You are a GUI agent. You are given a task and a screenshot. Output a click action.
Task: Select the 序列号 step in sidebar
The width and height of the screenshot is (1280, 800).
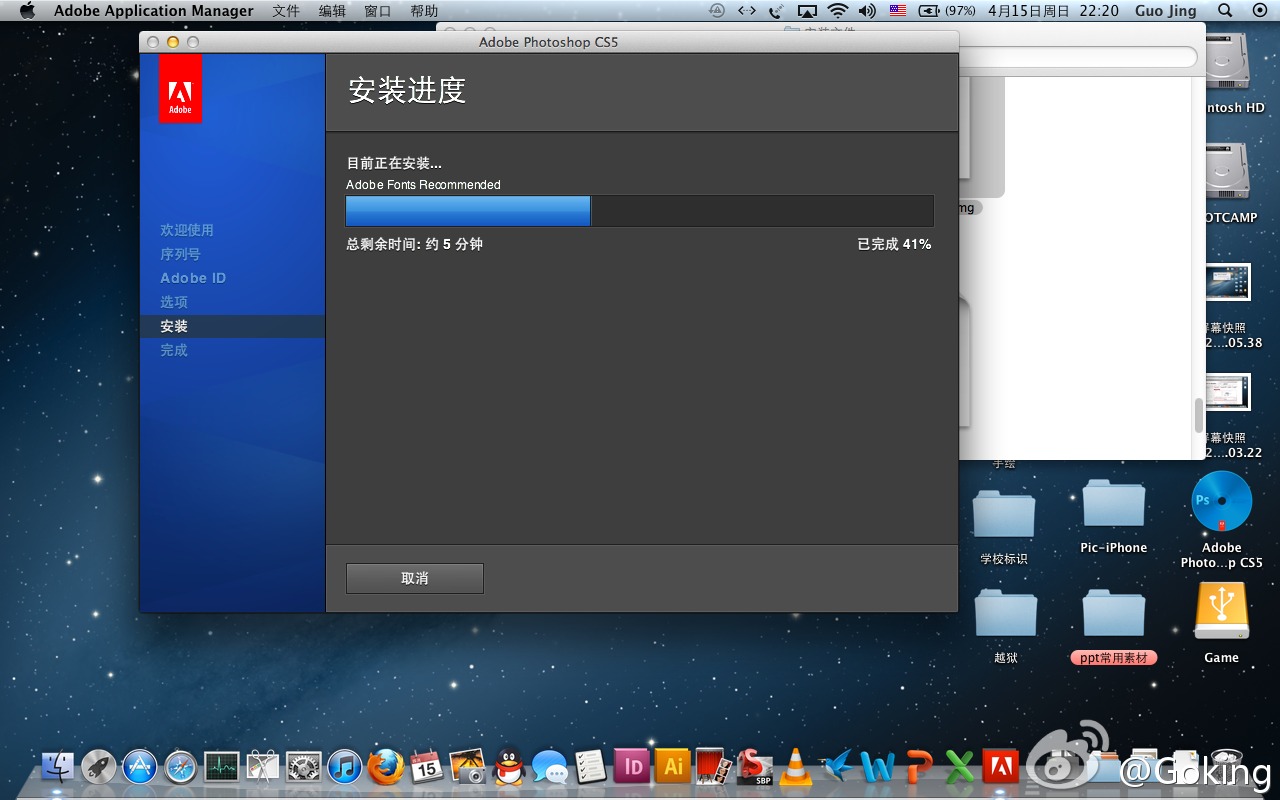click(x=180, y=254)
